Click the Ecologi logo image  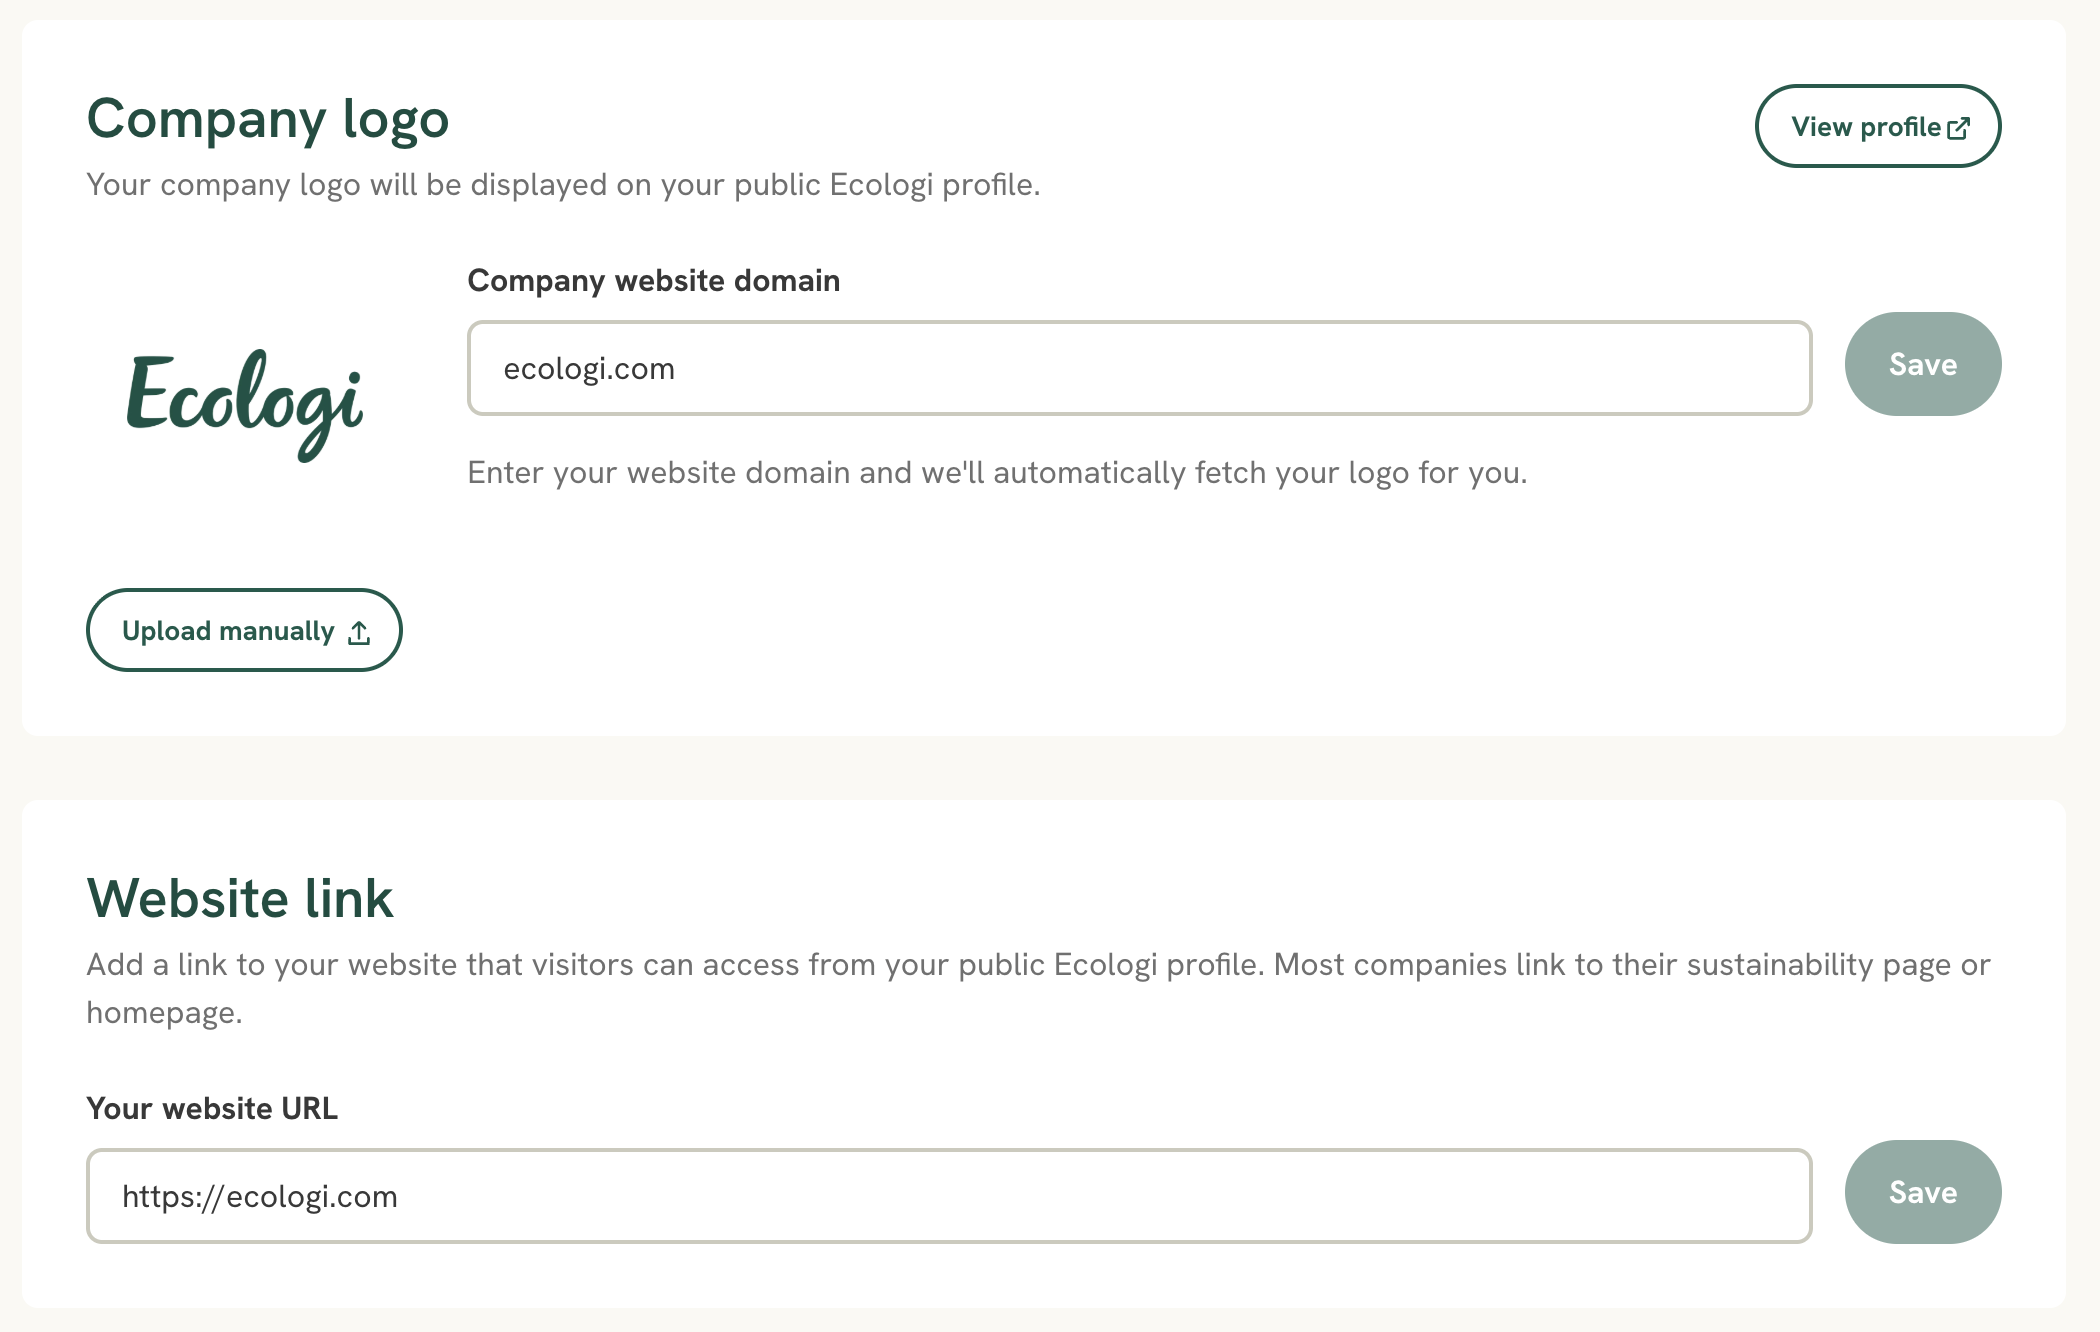point(244,405)
